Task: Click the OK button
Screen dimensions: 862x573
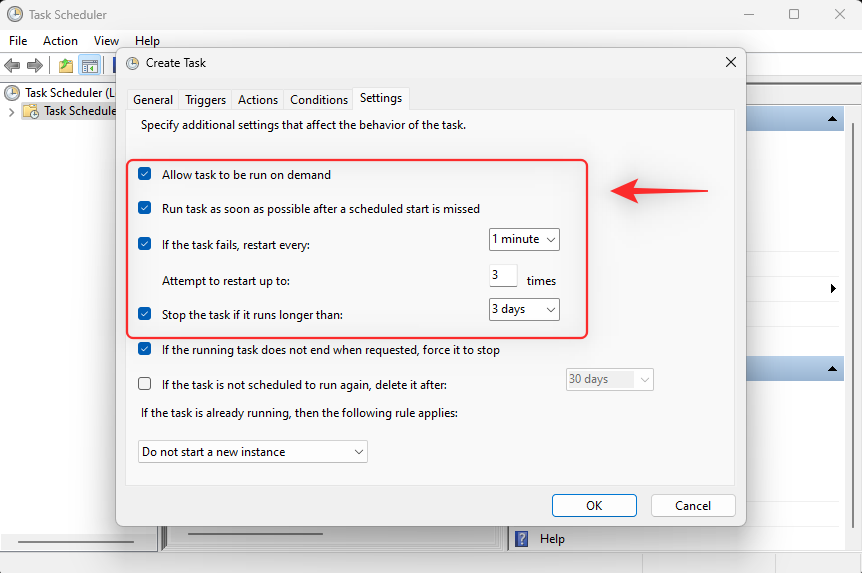Action: pyautogui.click(x=594, y=505)
